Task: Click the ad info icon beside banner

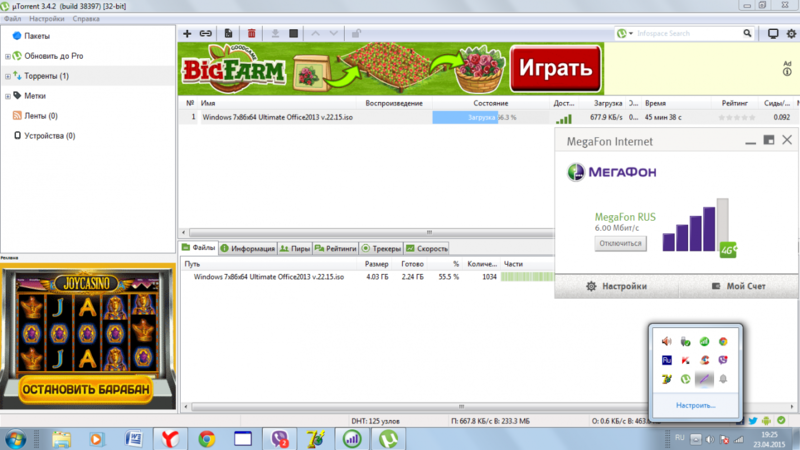Action: pyautogui.click(x=787, y=72)
